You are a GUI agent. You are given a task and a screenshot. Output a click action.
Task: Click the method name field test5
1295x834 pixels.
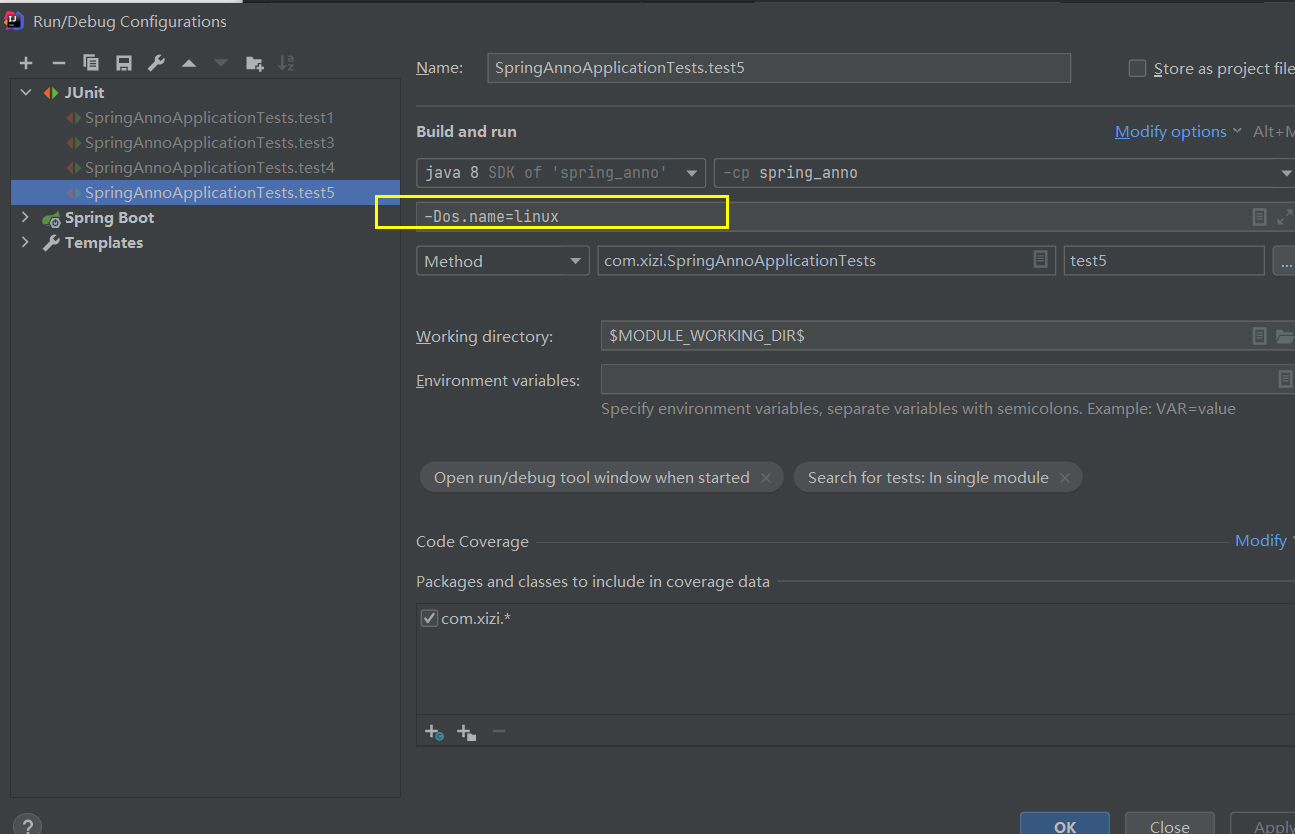[x=1164, y=261]
